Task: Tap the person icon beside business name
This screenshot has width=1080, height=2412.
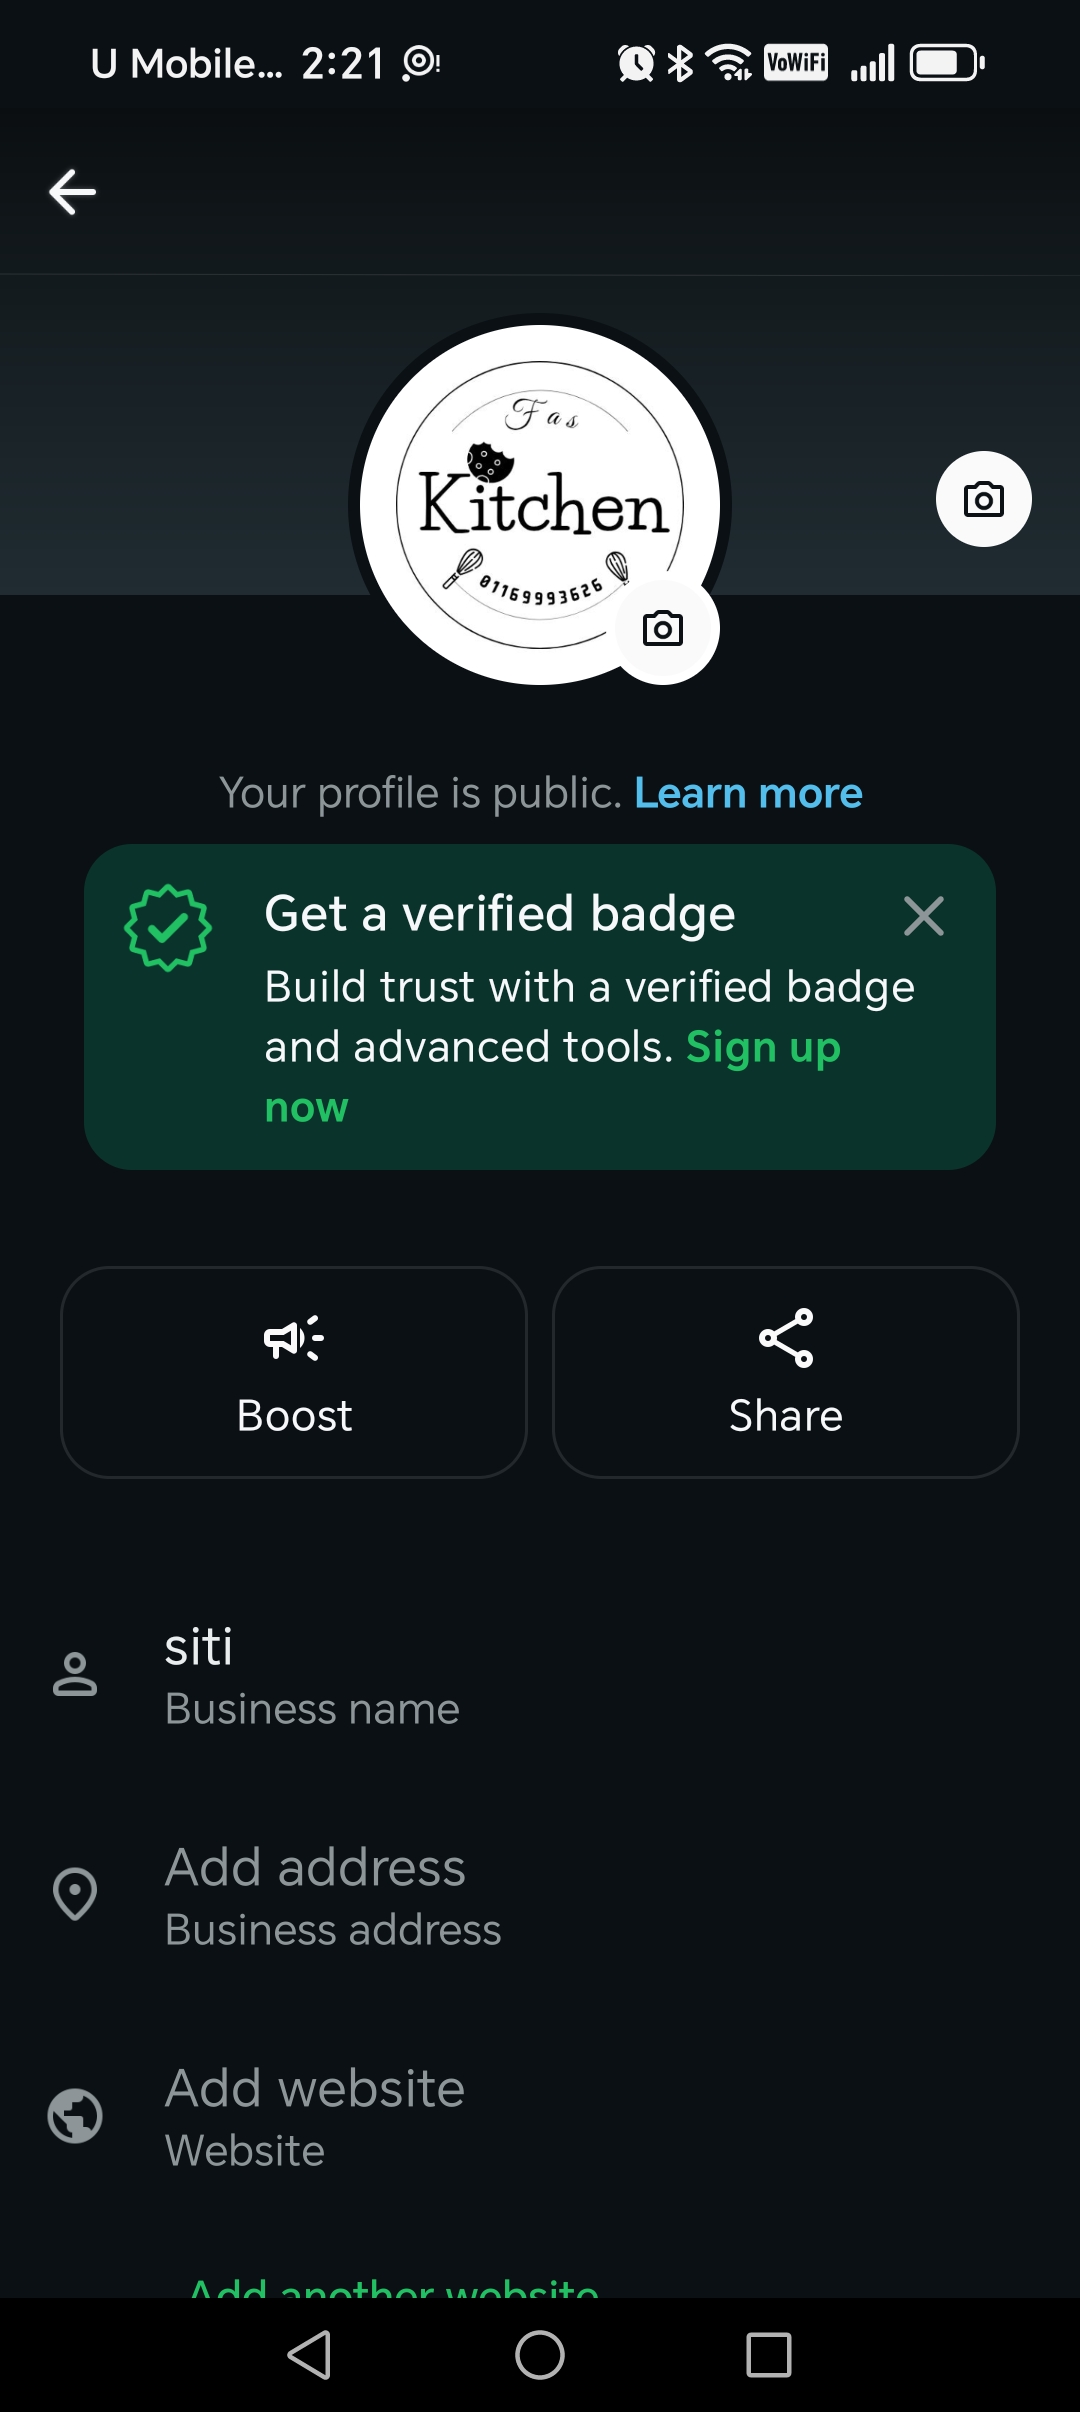Action: pos(75,1675)
